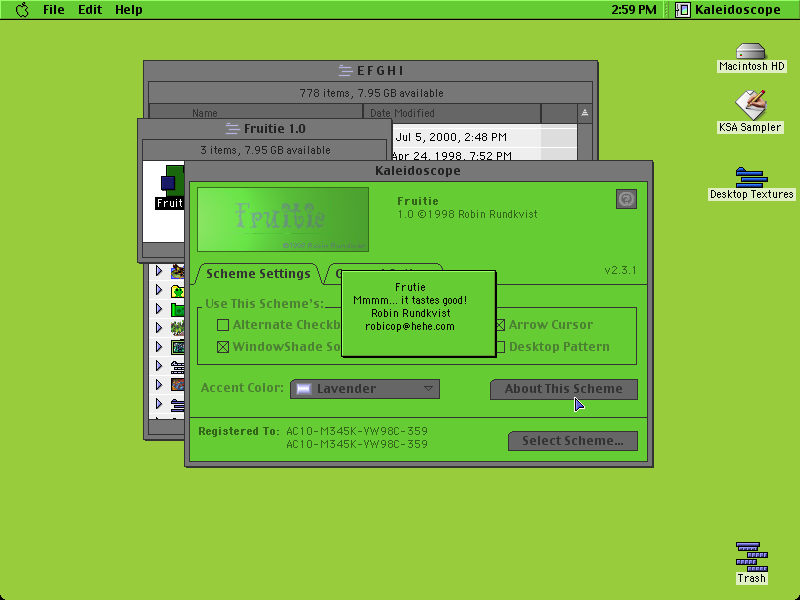
Task: Expand the row with the black-and-white striped folder
Action: click(159, 365)
